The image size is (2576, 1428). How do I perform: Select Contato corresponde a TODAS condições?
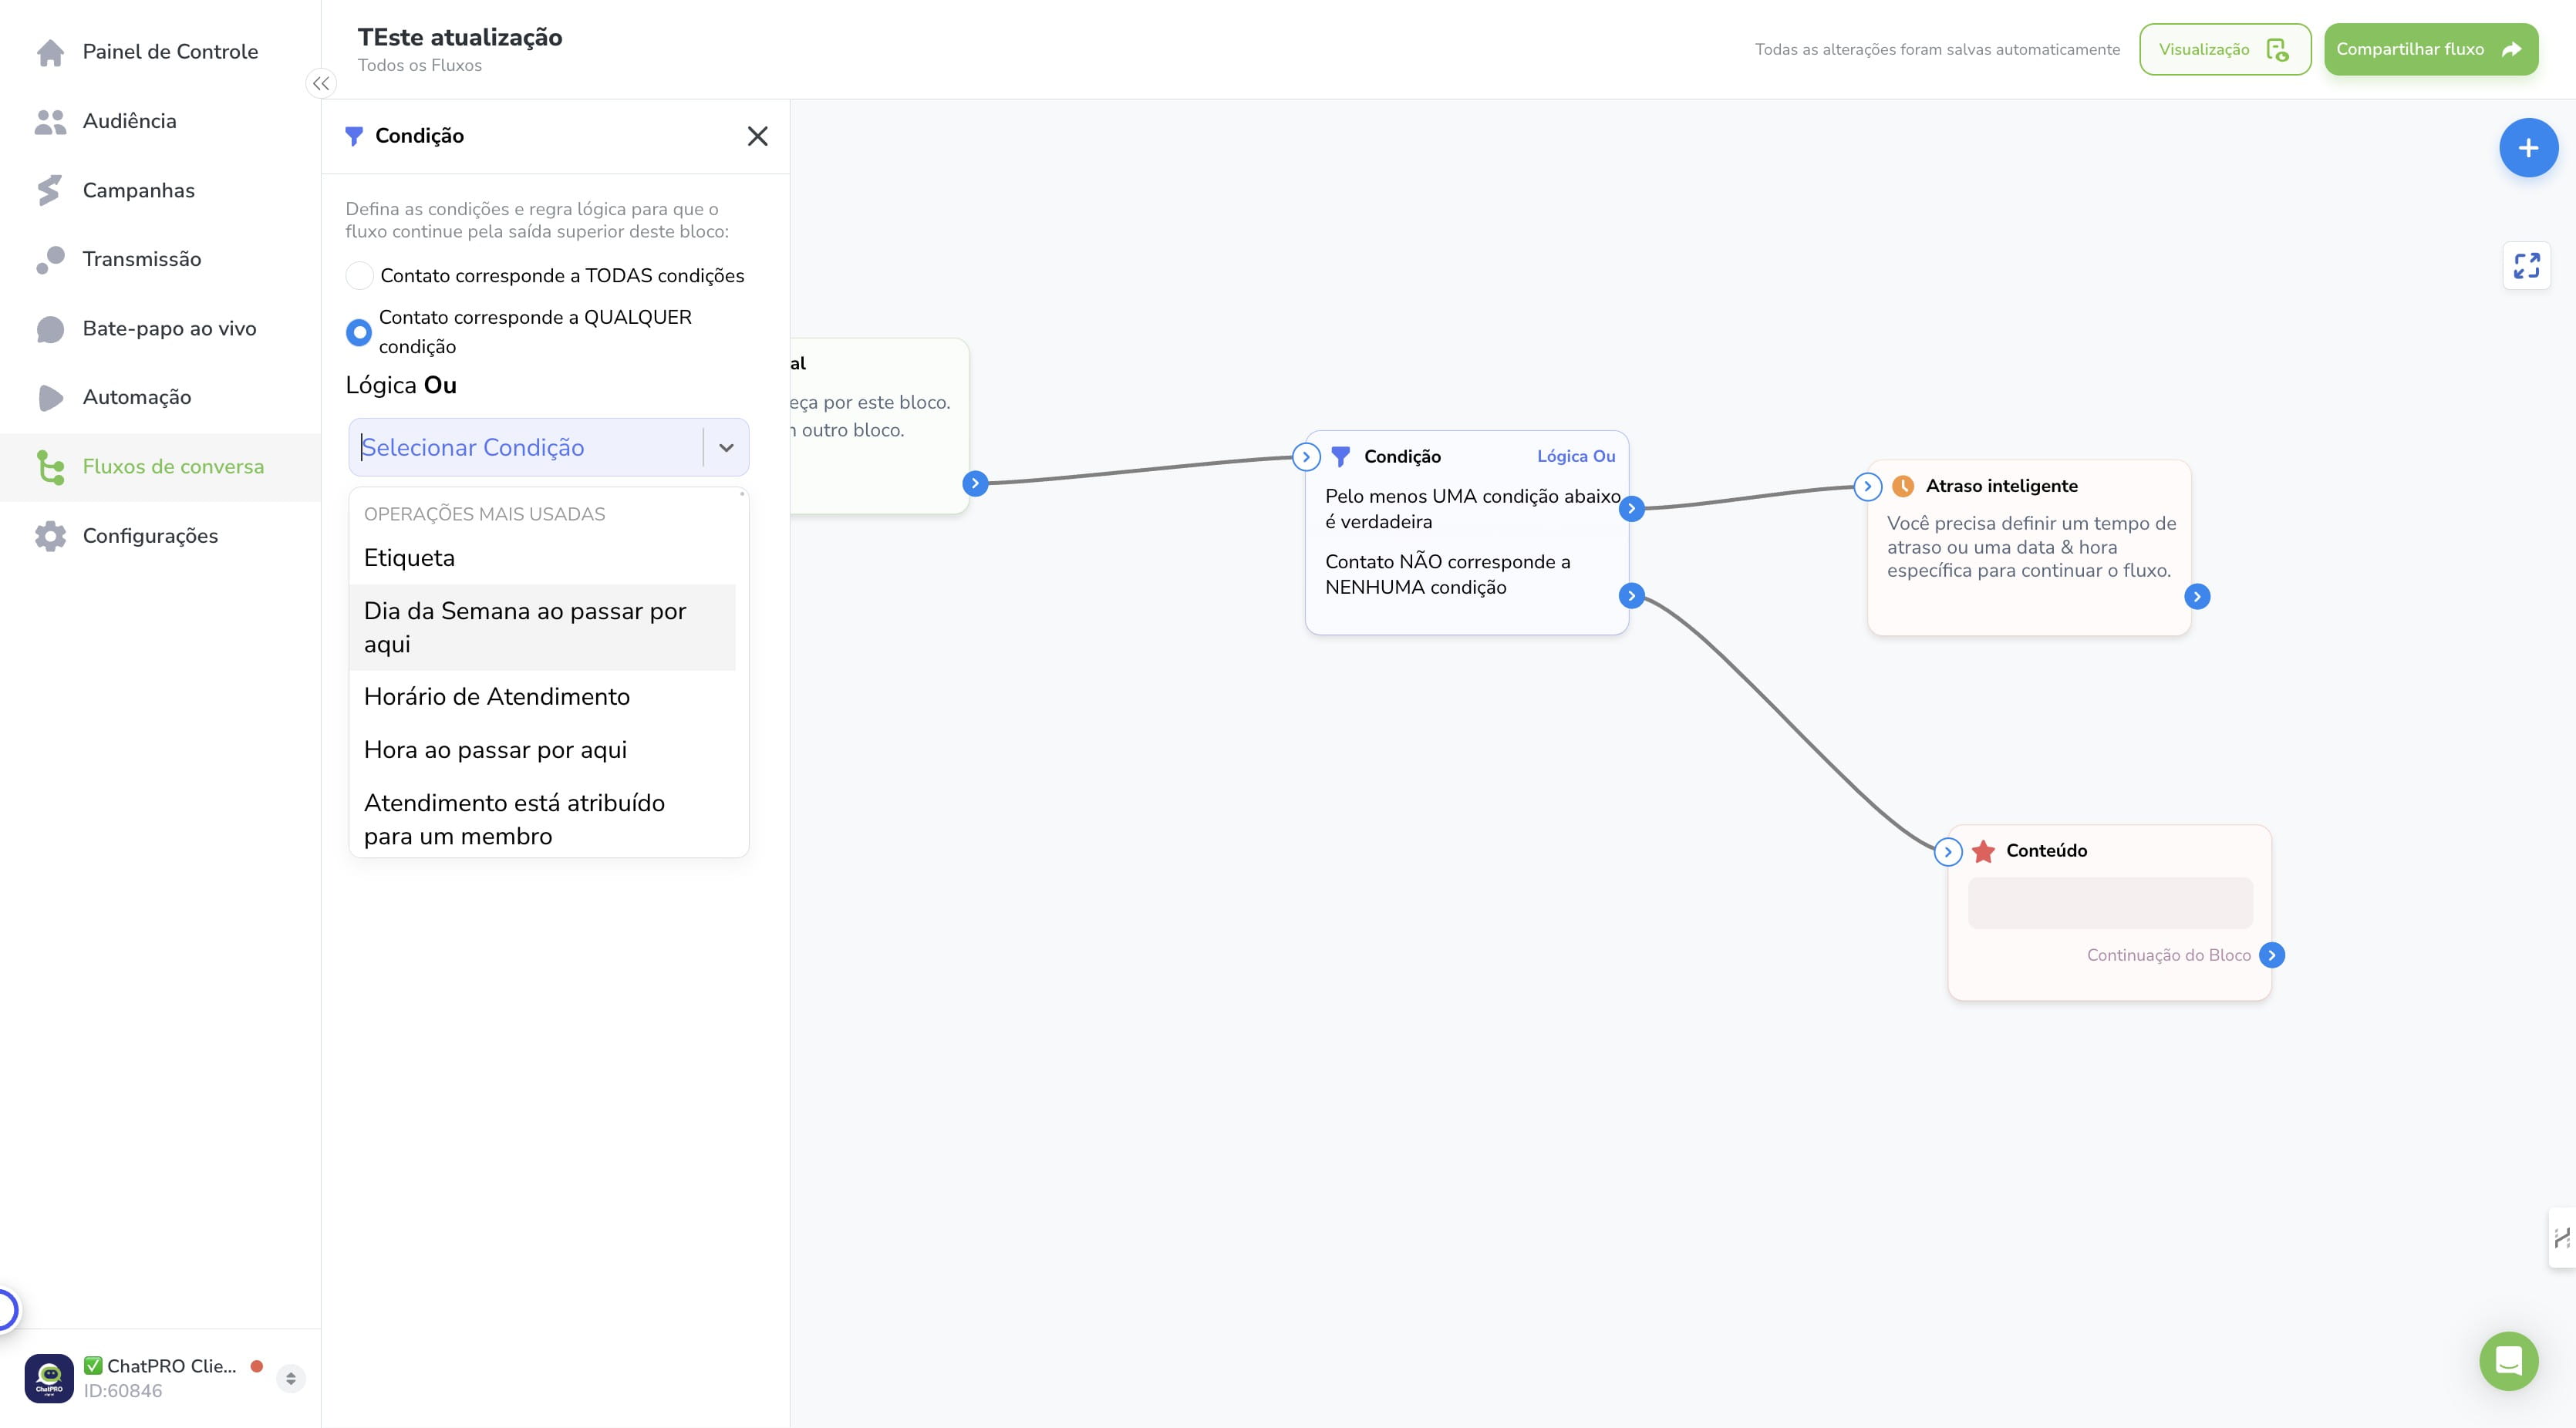[x=359, y=275]
